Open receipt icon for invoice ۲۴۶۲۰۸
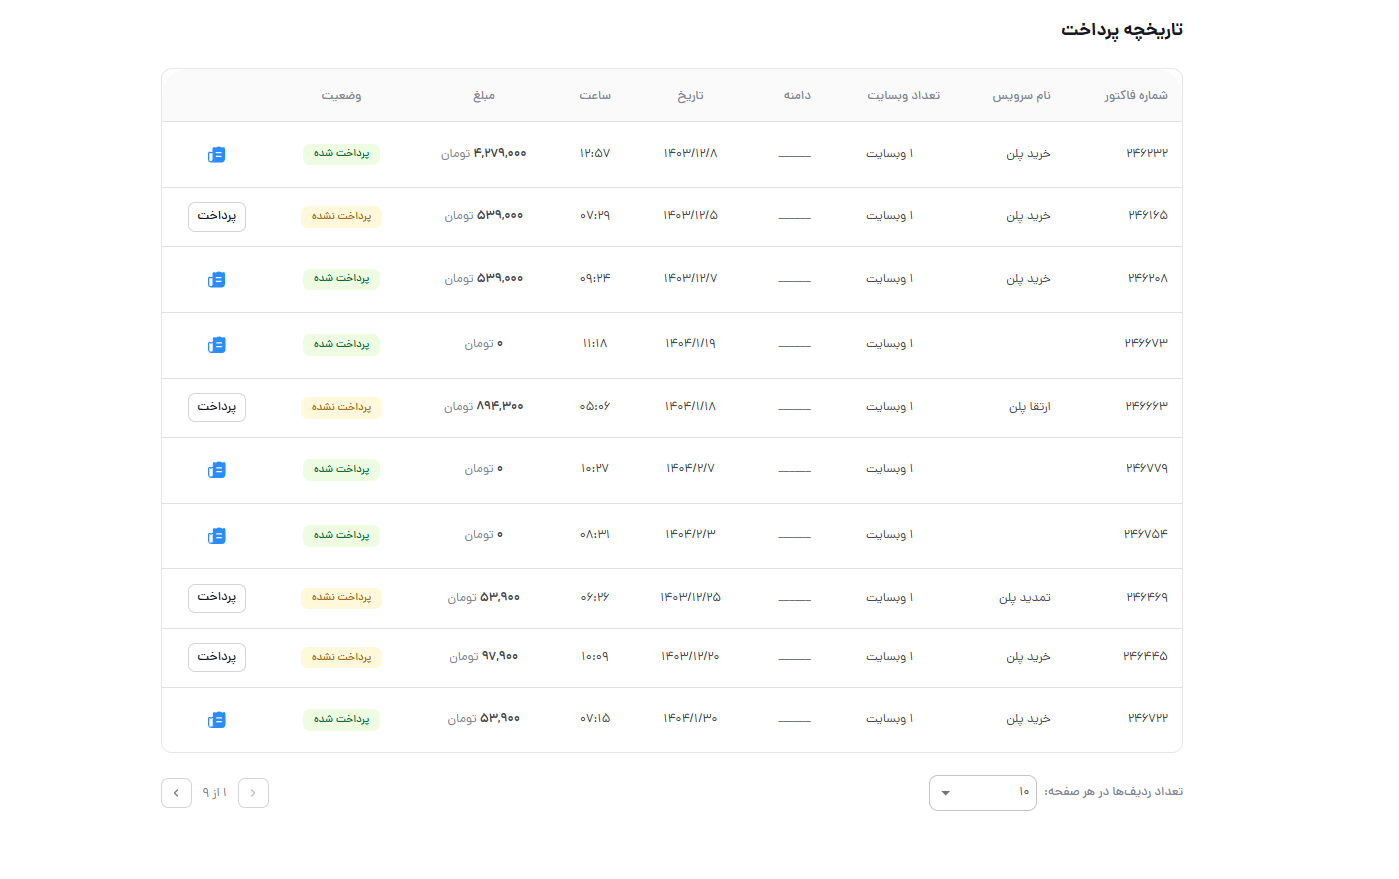The image size is (1399, 879). pyautogui.click(x=216, y=279)
